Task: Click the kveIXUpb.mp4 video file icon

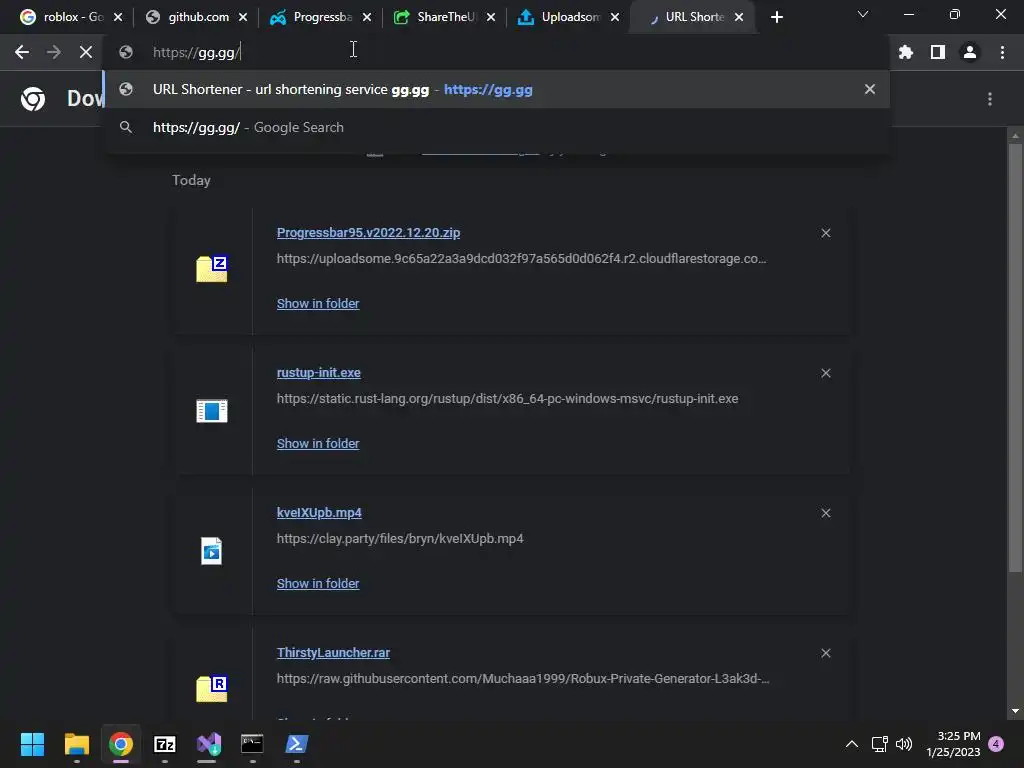Action: click(x=212, y=551)
